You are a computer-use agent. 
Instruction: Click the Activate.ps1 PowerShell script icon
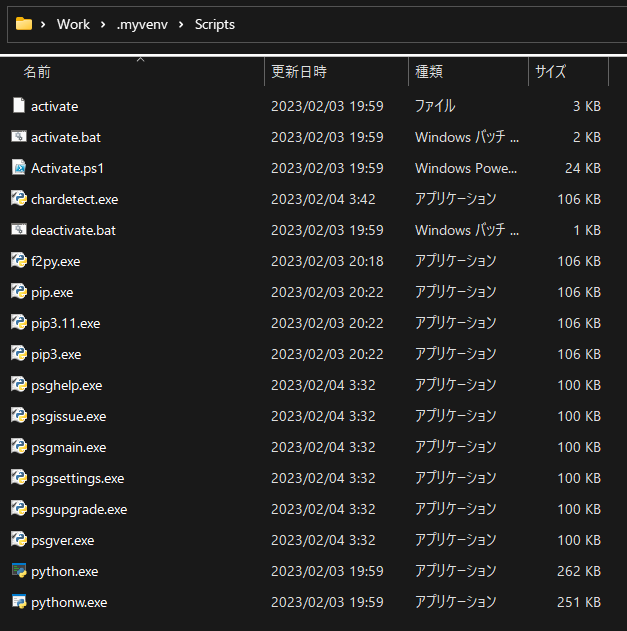[x=18, y=168]
